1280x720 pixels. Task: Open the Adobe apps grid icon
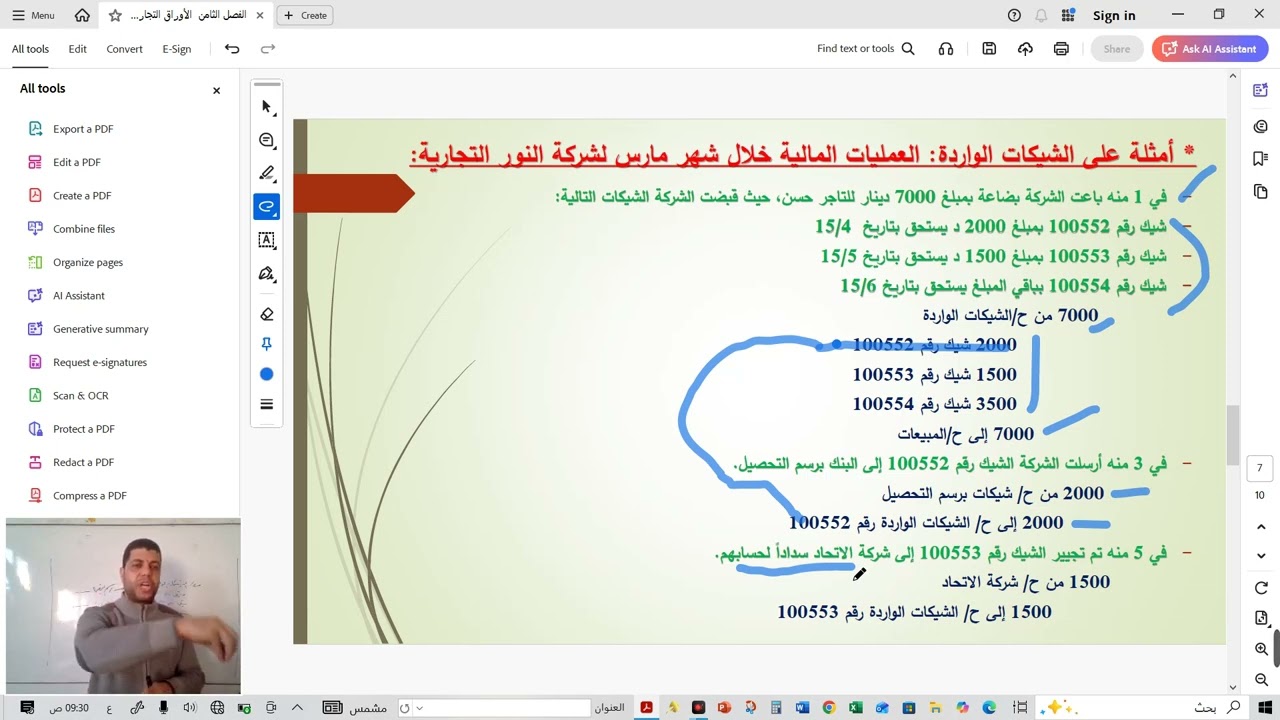click(1068, 15)
